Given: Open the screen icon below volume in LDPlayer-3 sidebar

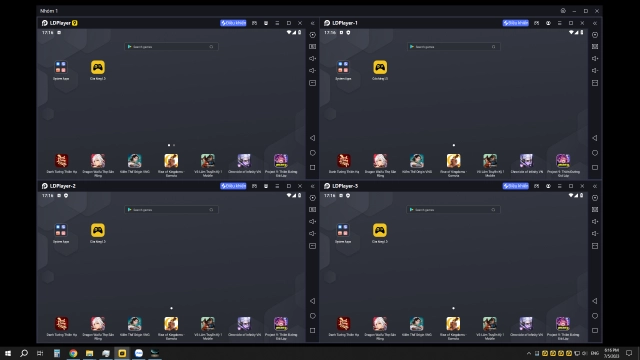Looking at the screenshot, I should (595, 246).
